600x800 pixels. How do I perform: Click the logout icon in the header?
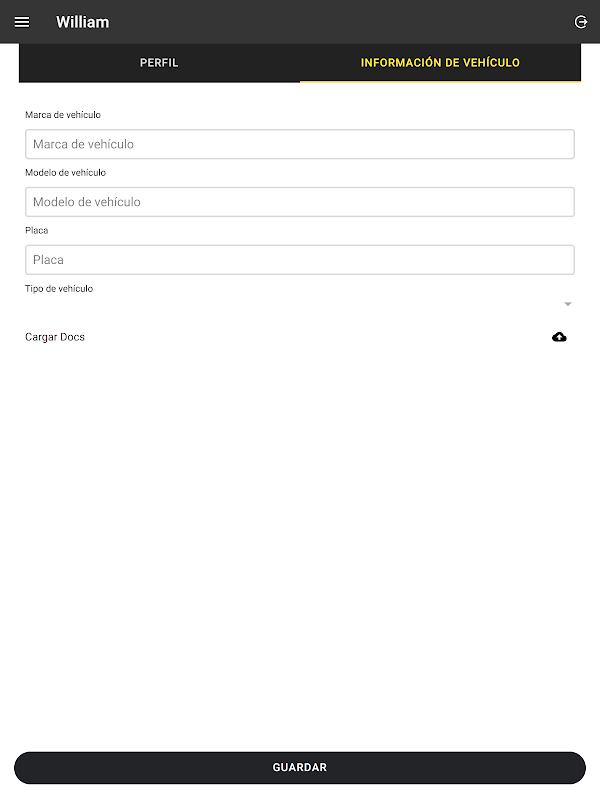click(581, 22)
